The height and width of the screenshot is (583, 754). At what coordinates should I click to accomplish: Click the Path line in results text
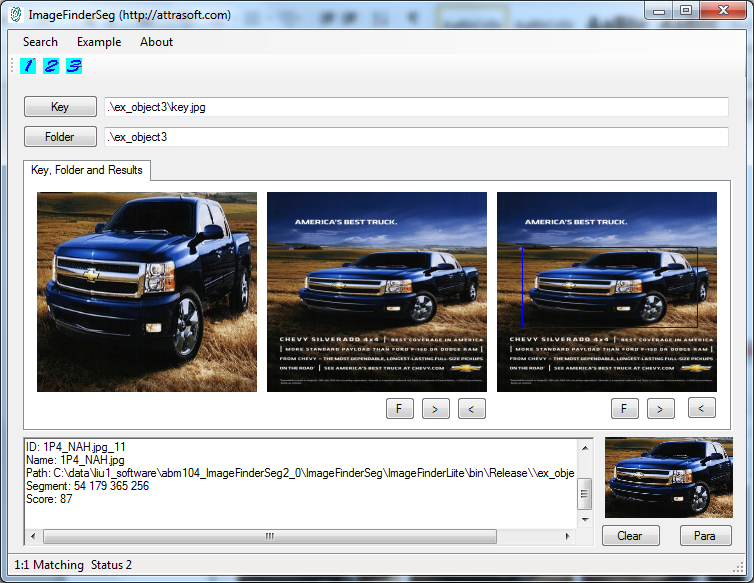coord(301,473)
